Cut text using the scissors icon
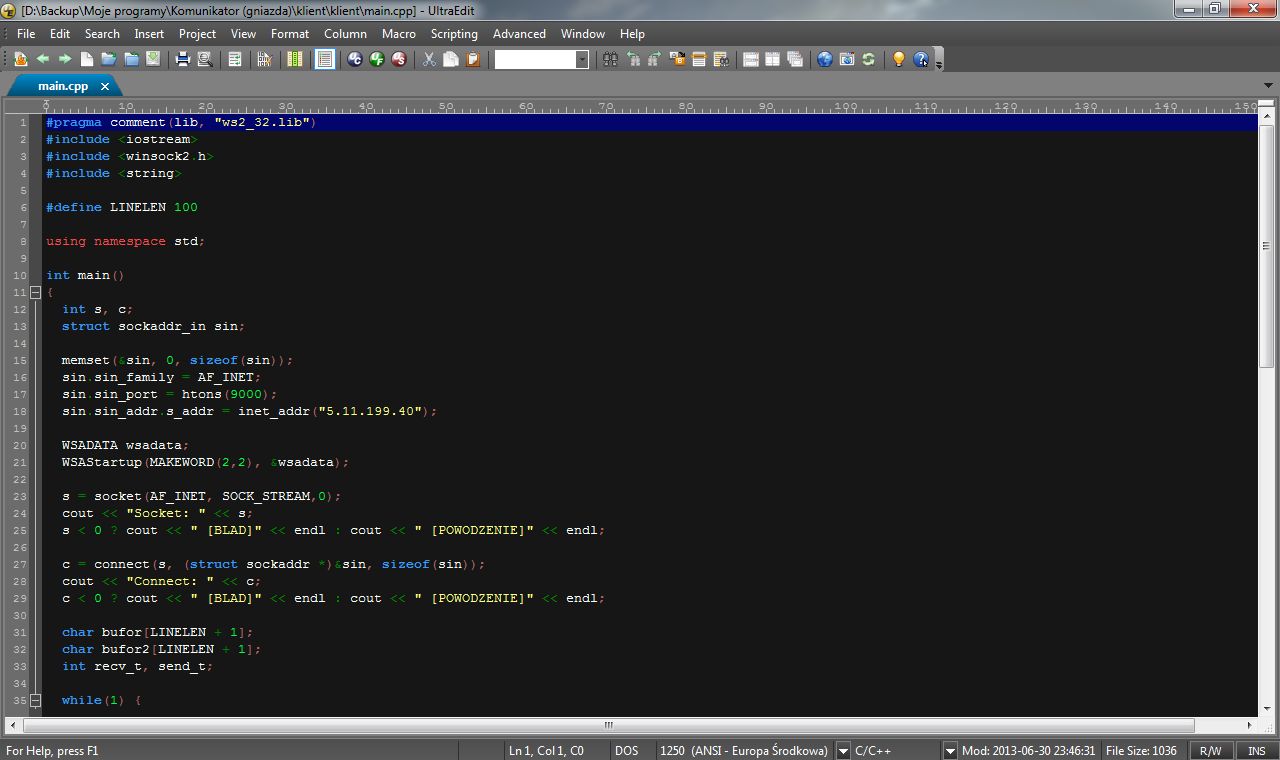The width and height of the screenshot is (1280, 760). pos(428,59)
